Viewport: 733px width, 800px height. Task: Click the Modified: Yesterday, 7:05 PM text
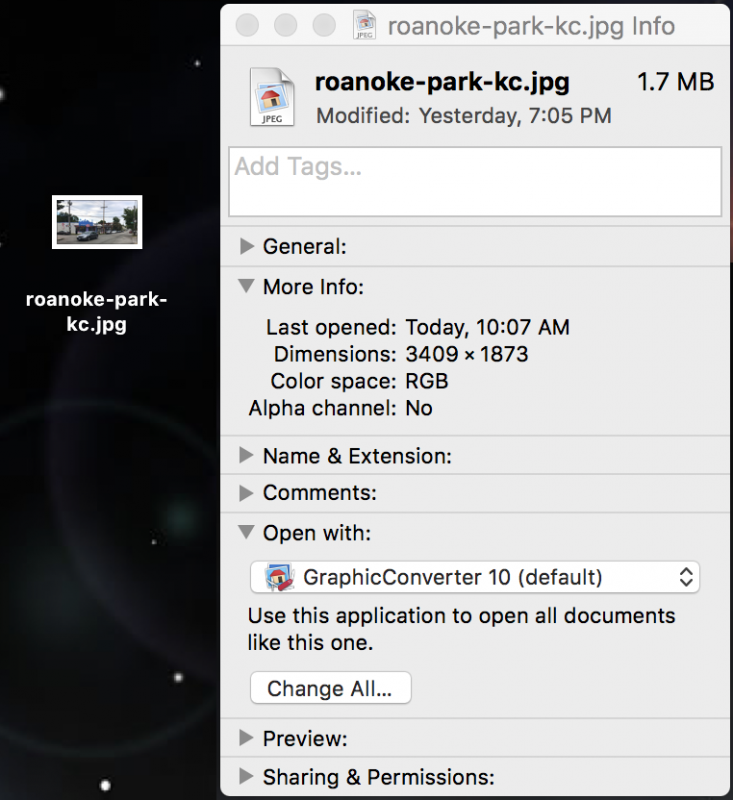464,116
